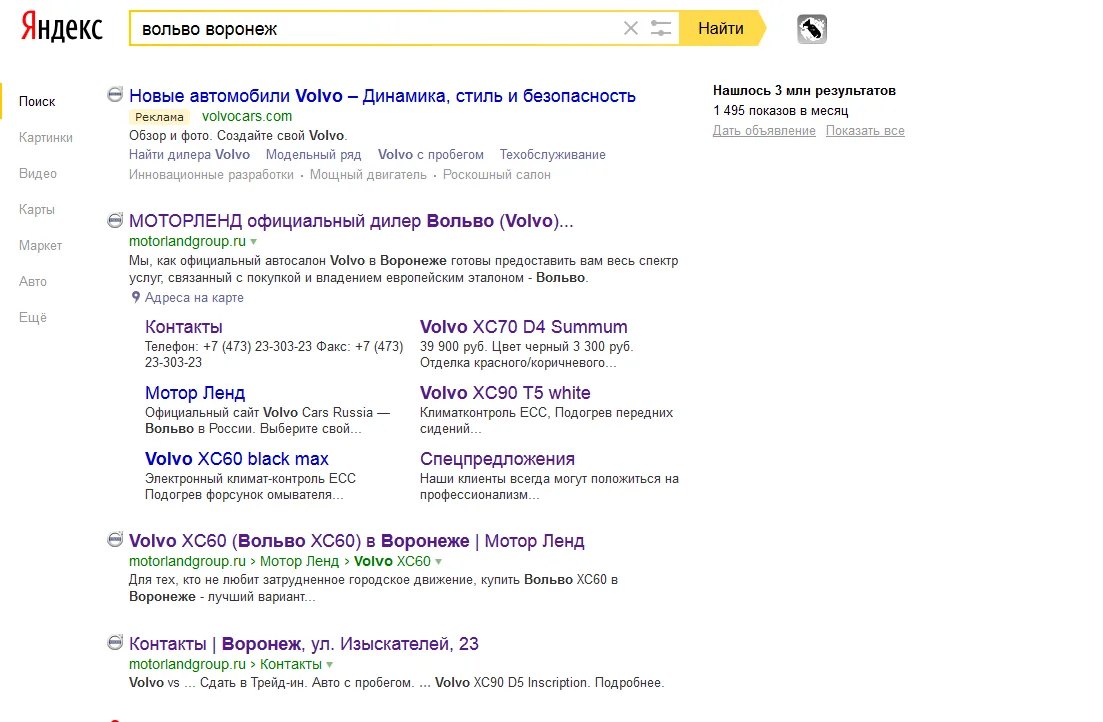
Task: Click text Нашлось 3 млн результатов
Action: (804, 90)
